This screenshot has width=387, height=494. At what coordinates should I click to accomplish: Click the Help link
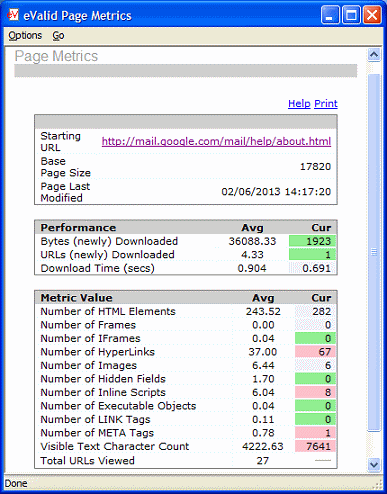tap(299, 104)
